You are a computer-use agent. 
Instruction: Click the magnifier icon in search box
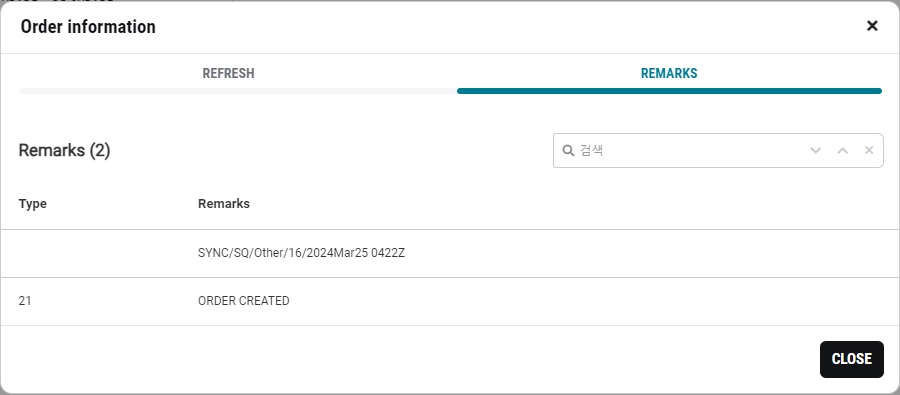coord(568,150)
